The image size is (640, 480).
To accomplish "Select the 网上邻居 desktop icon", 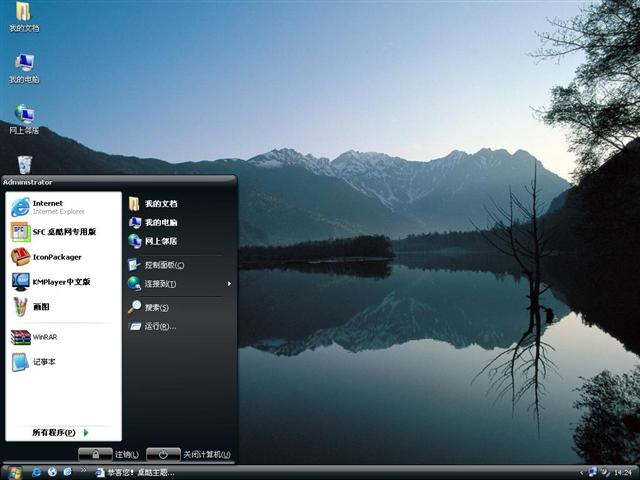I will pyautogui.click(x=24, y=120).
